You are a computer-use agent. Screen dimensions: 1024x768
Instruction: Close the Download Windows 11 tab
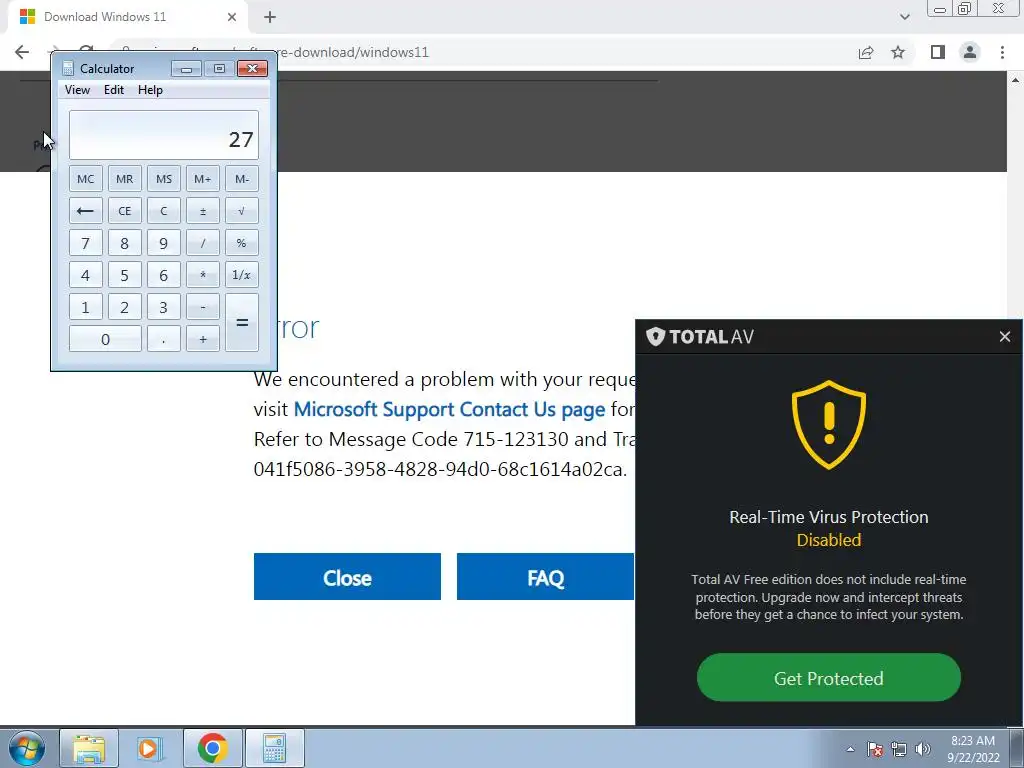[x=232, y=17]
